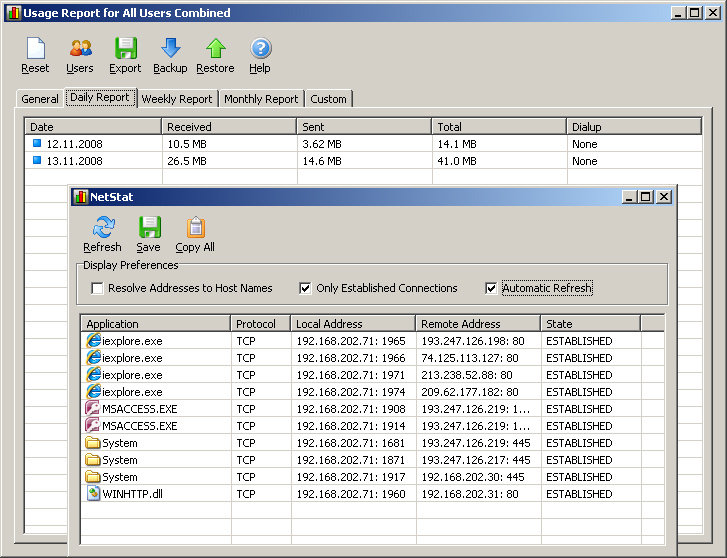Screen dimensions: 727x558
Task: Click the NetStat Refresh icon
Action: (x=103, y=227)
